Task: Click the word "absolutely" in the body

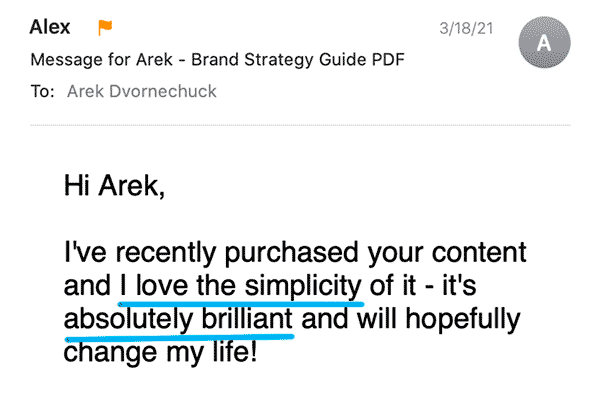Action: pyautogui.click(x=129, y=319)
